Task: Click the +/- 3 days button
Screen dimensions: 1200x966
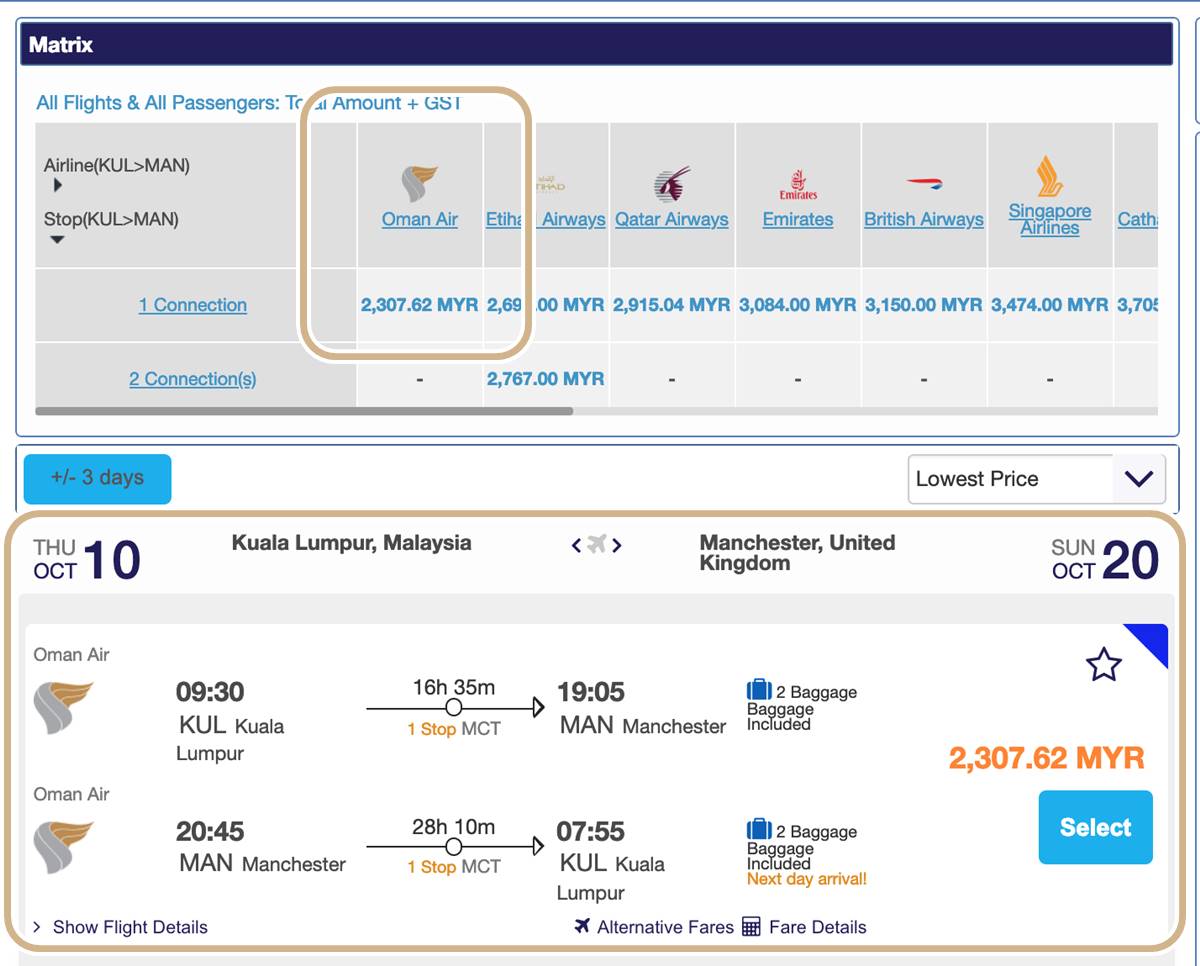Action: [97, 478]
